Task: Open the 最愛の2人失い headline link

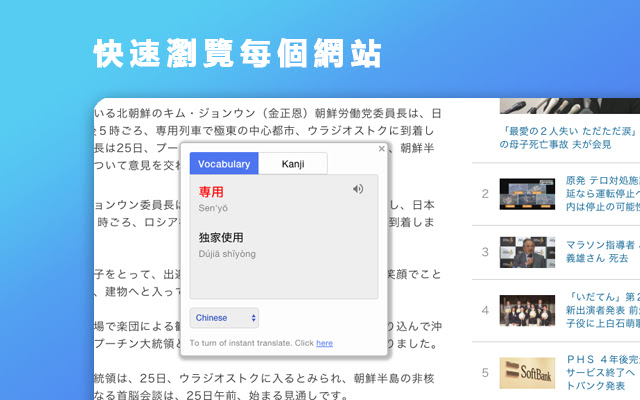Action: point(568,138)
